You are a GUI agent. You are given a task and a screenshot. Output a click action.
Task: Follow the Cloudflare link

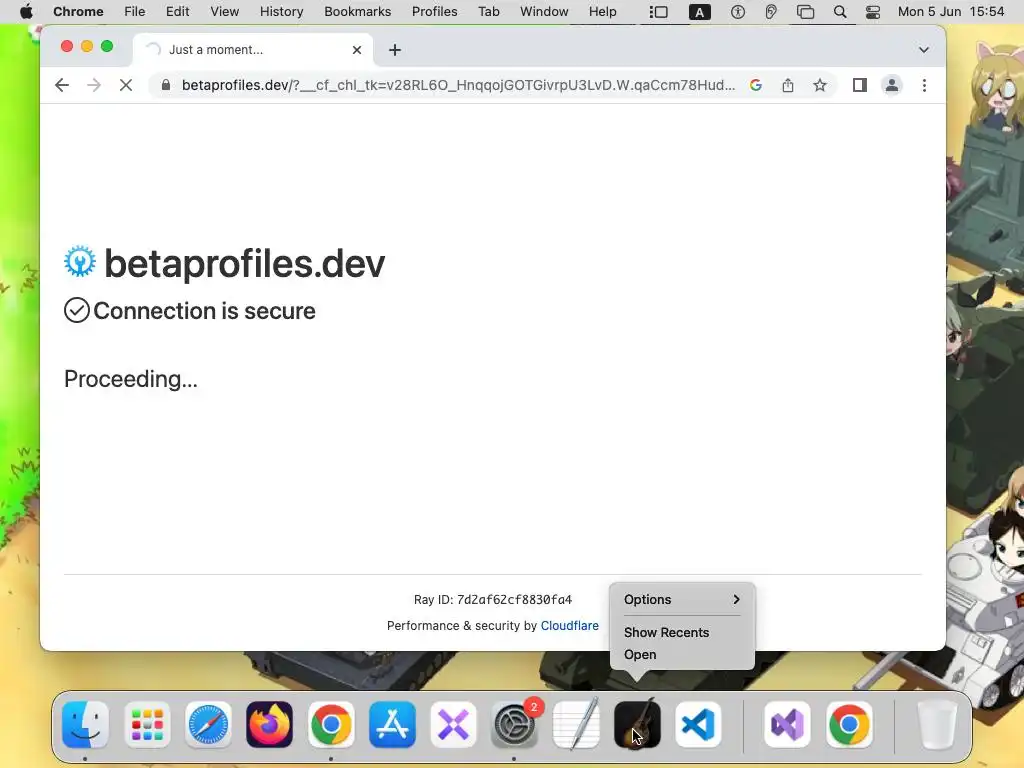tap(569, 626)
